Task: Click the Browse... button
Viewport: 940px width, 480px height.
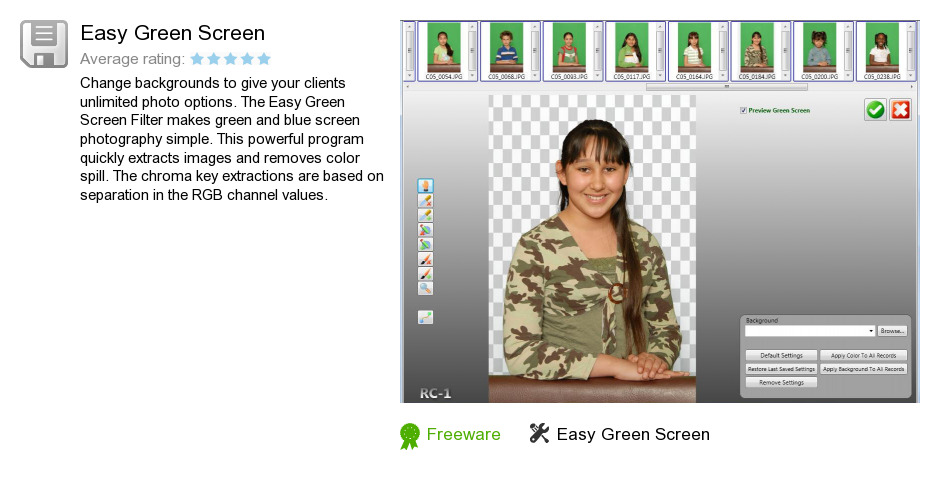Action: pyautogui.click(x=892, y=331)
